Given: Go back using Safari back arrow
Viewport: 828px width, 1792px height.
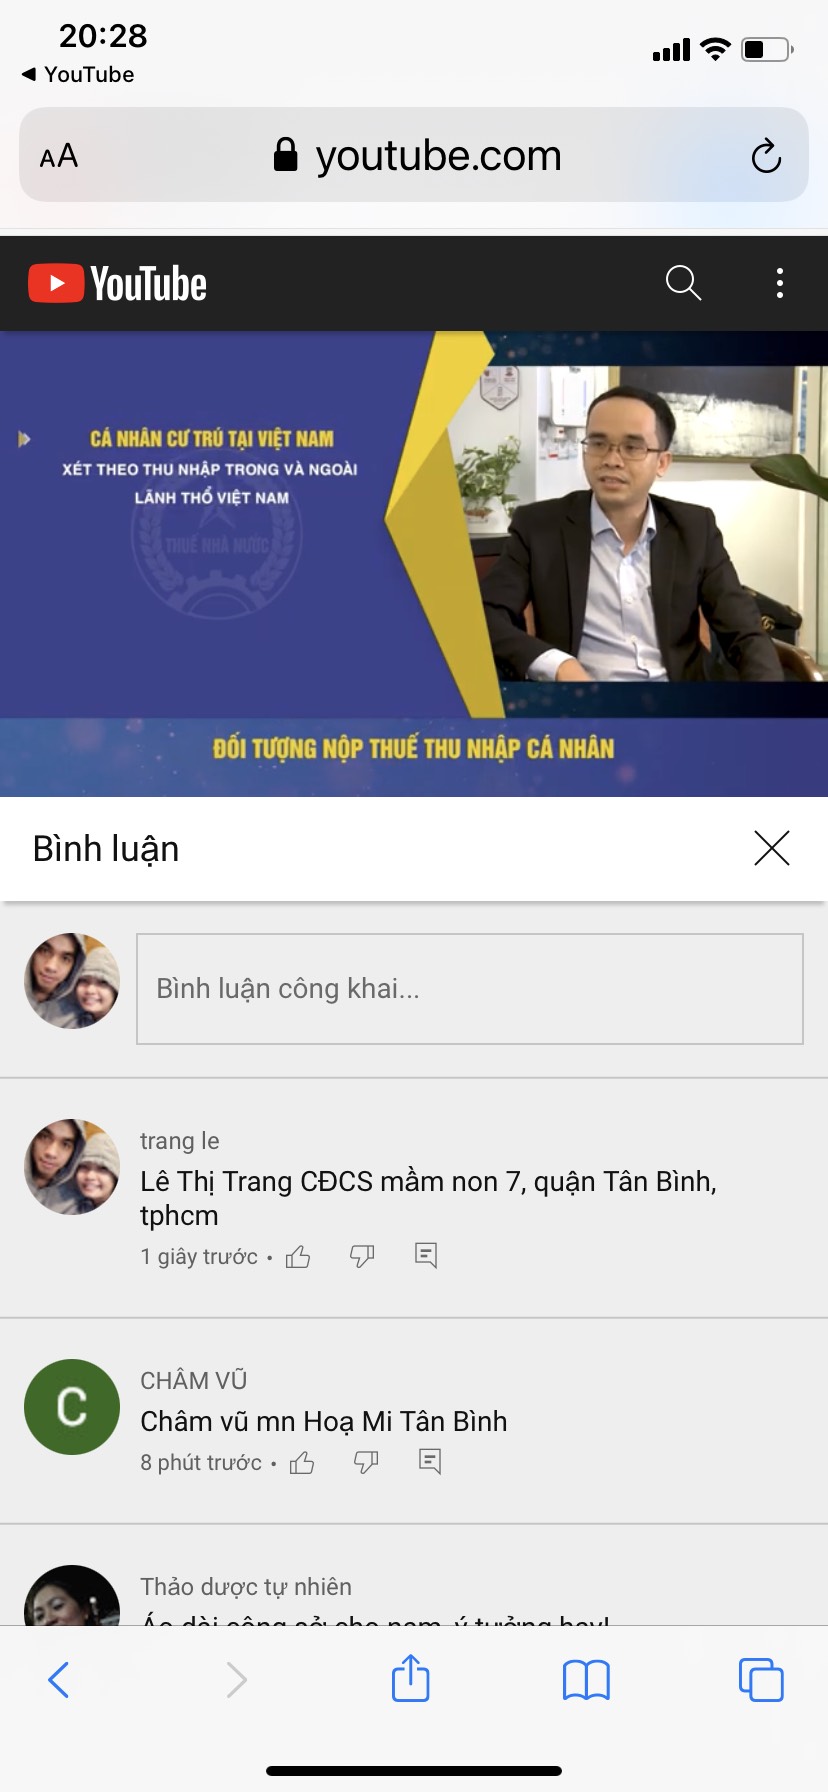Looking at the screenshot, I should coord(59,1680).
